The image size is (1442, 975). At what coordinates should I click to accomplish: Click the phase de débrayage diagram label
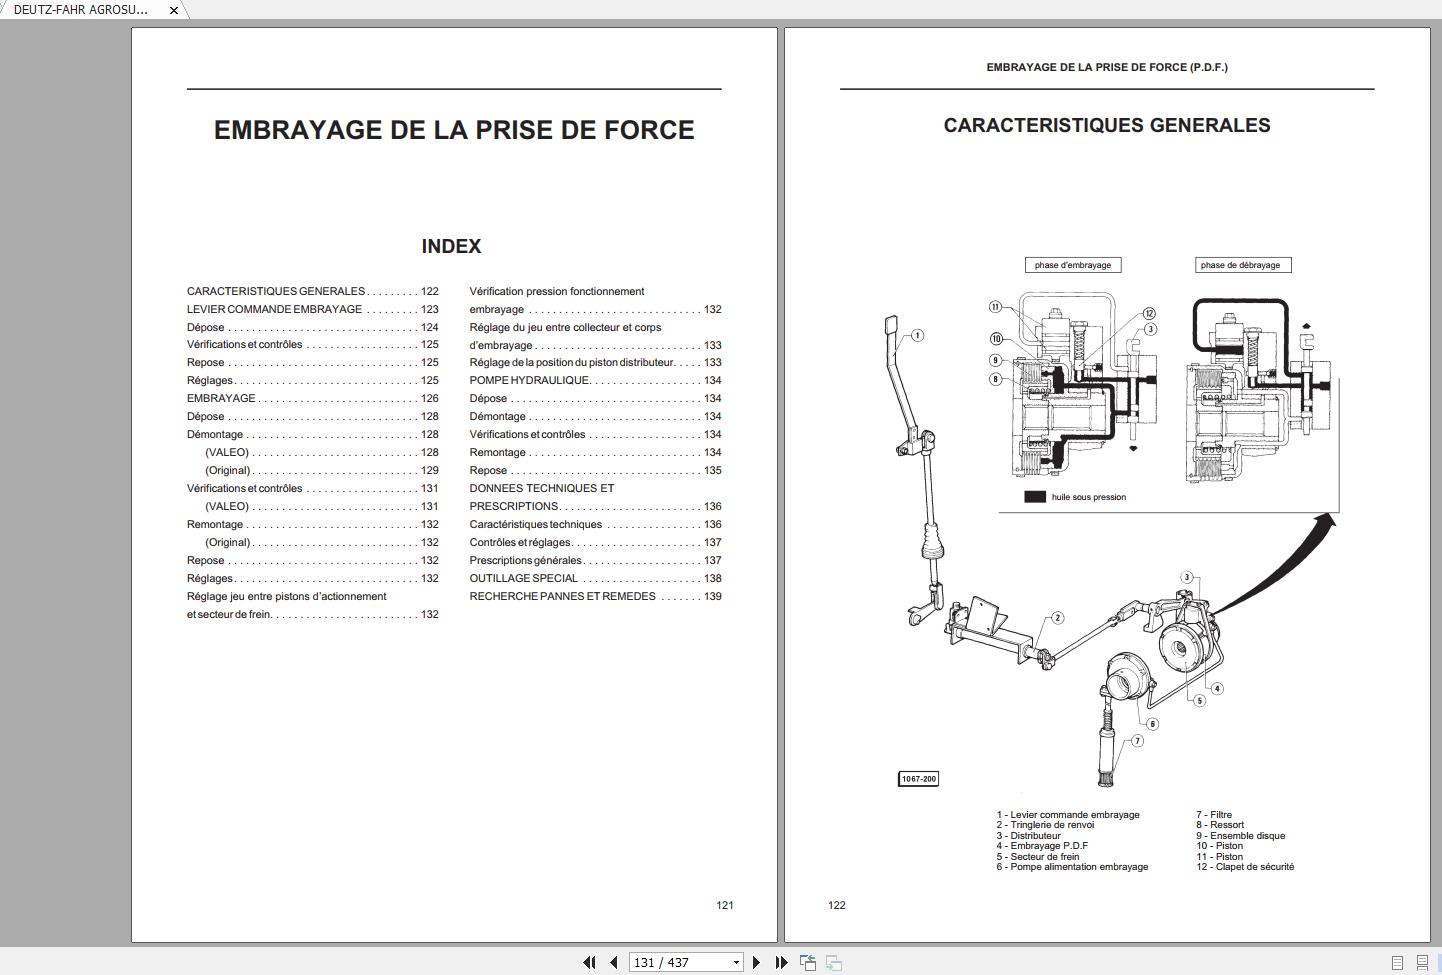[1240, 265]
